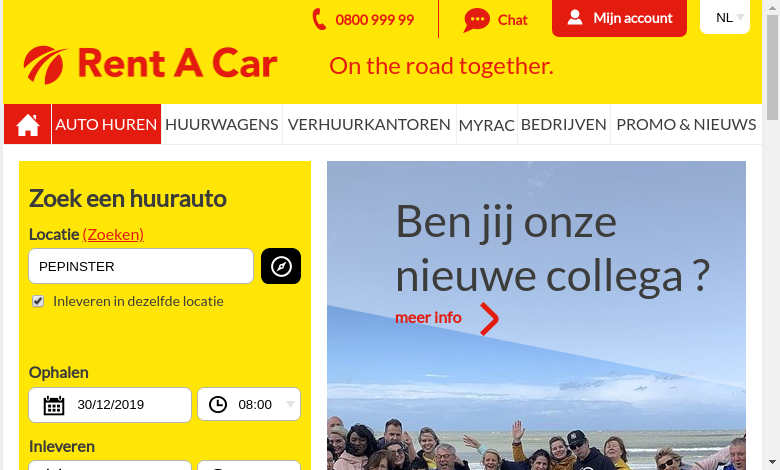The height and width of the screenshot is (470, 780).
Task: Click the clock icon in pickup time
Action: [218, 404]
